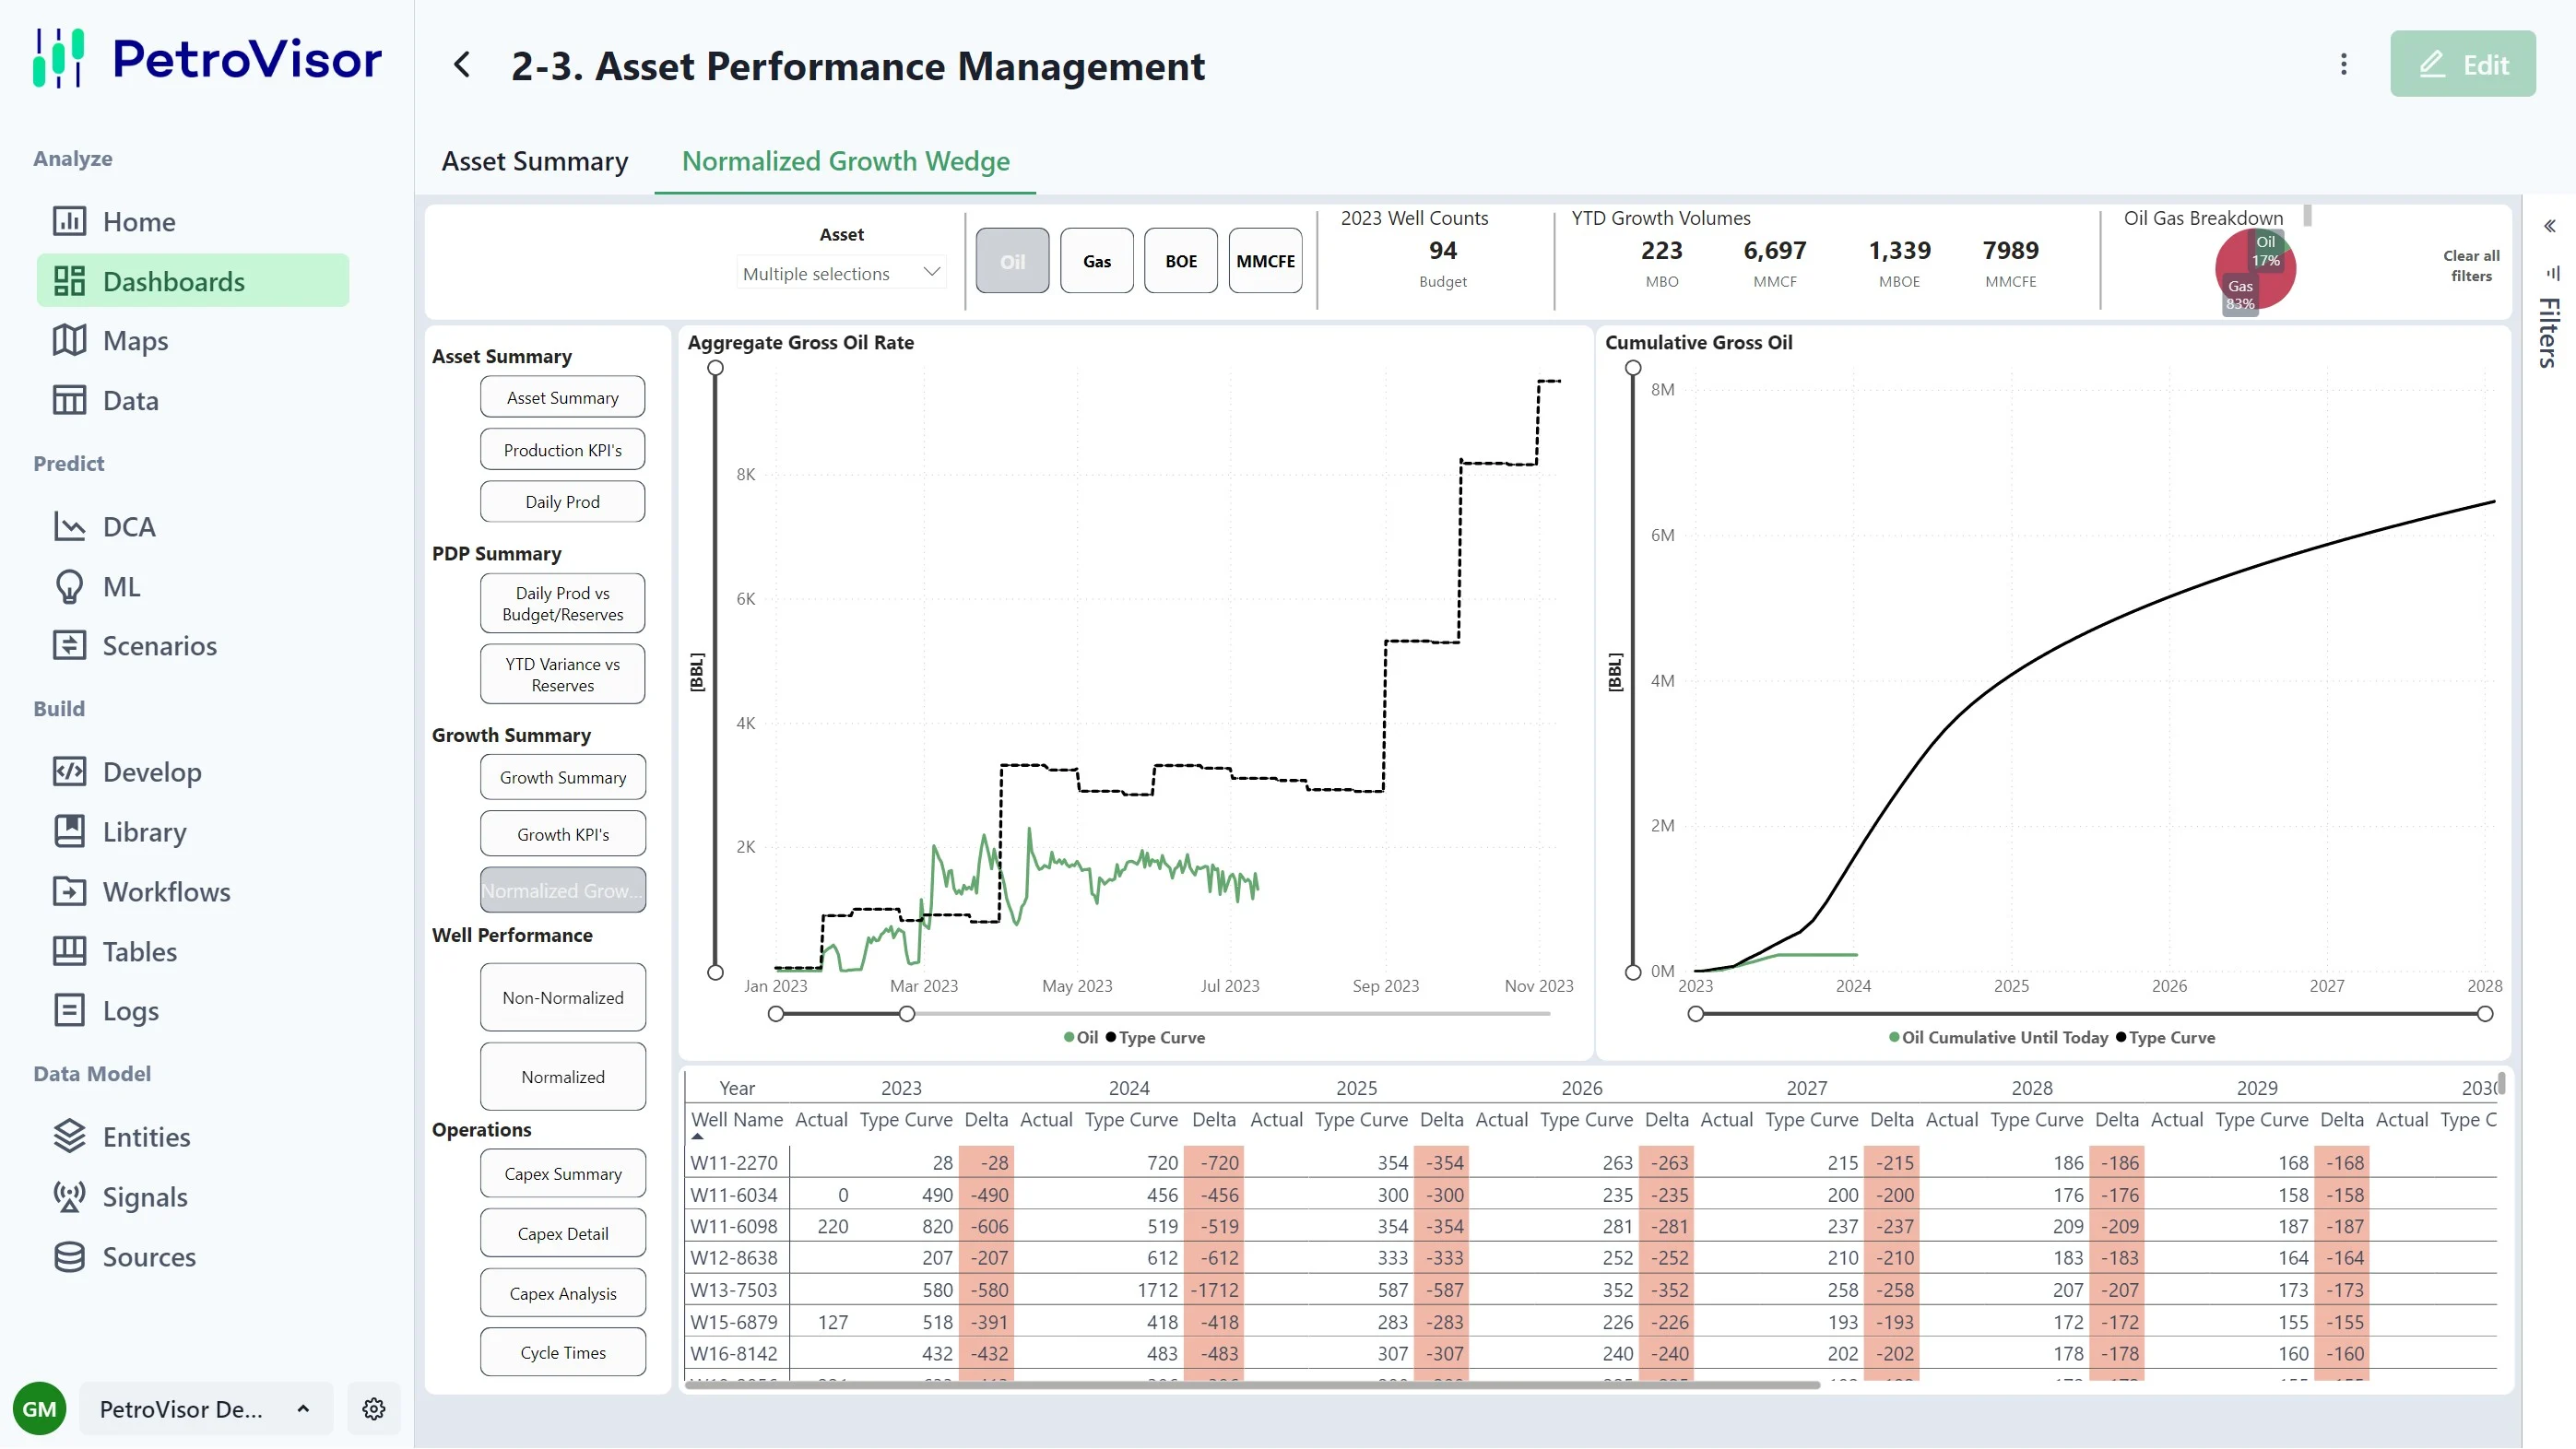Toggle the Gas unit button

tap(1096, 261)
